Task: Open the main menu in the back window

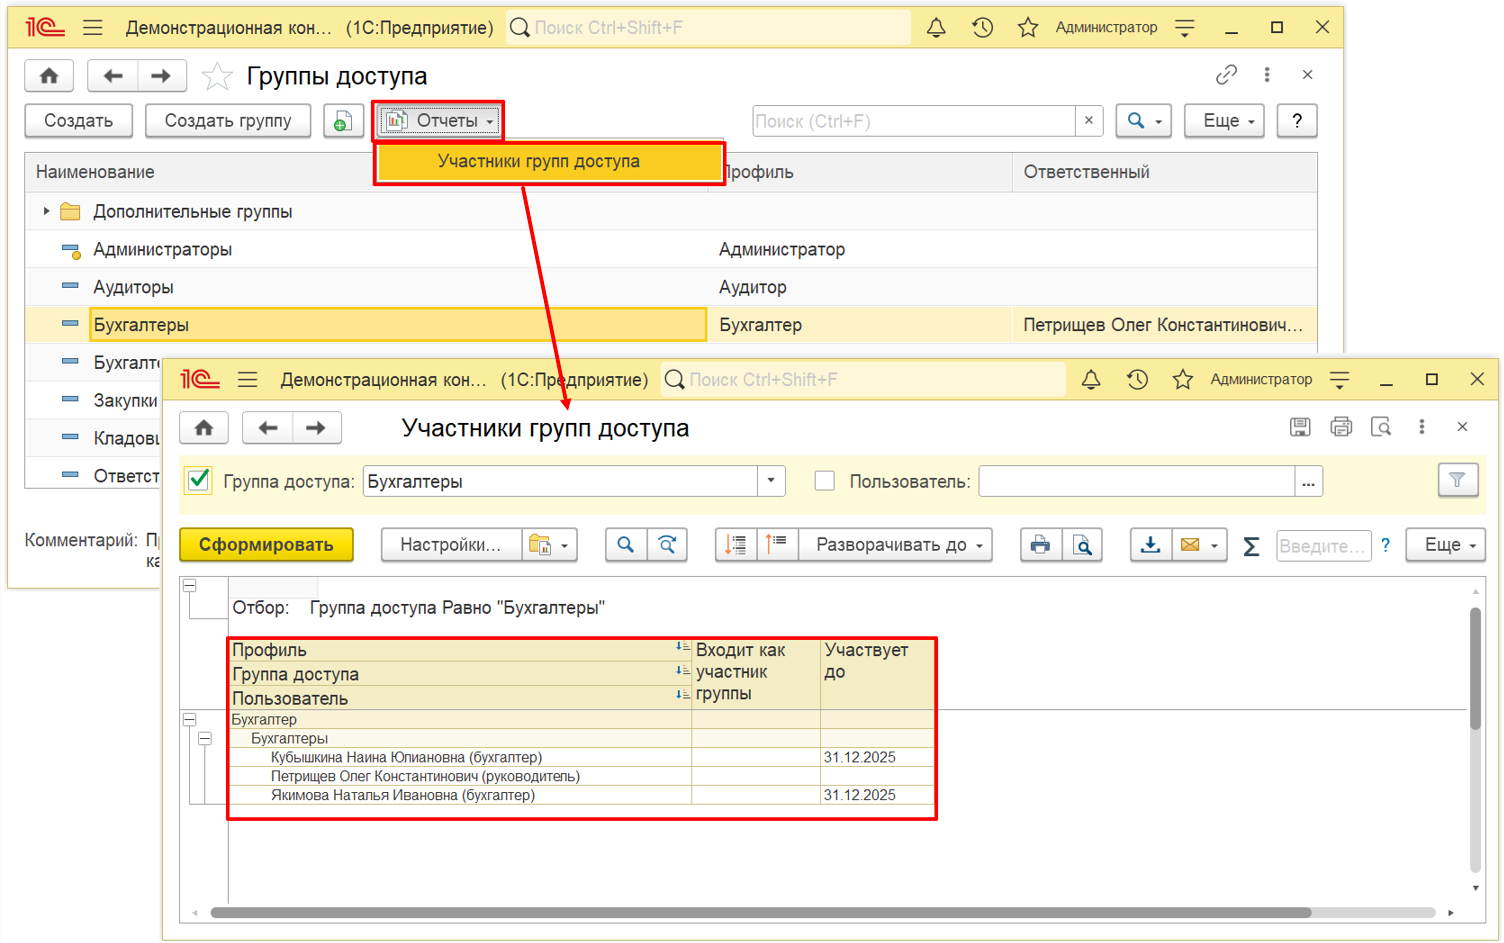Action: point(93,28)
